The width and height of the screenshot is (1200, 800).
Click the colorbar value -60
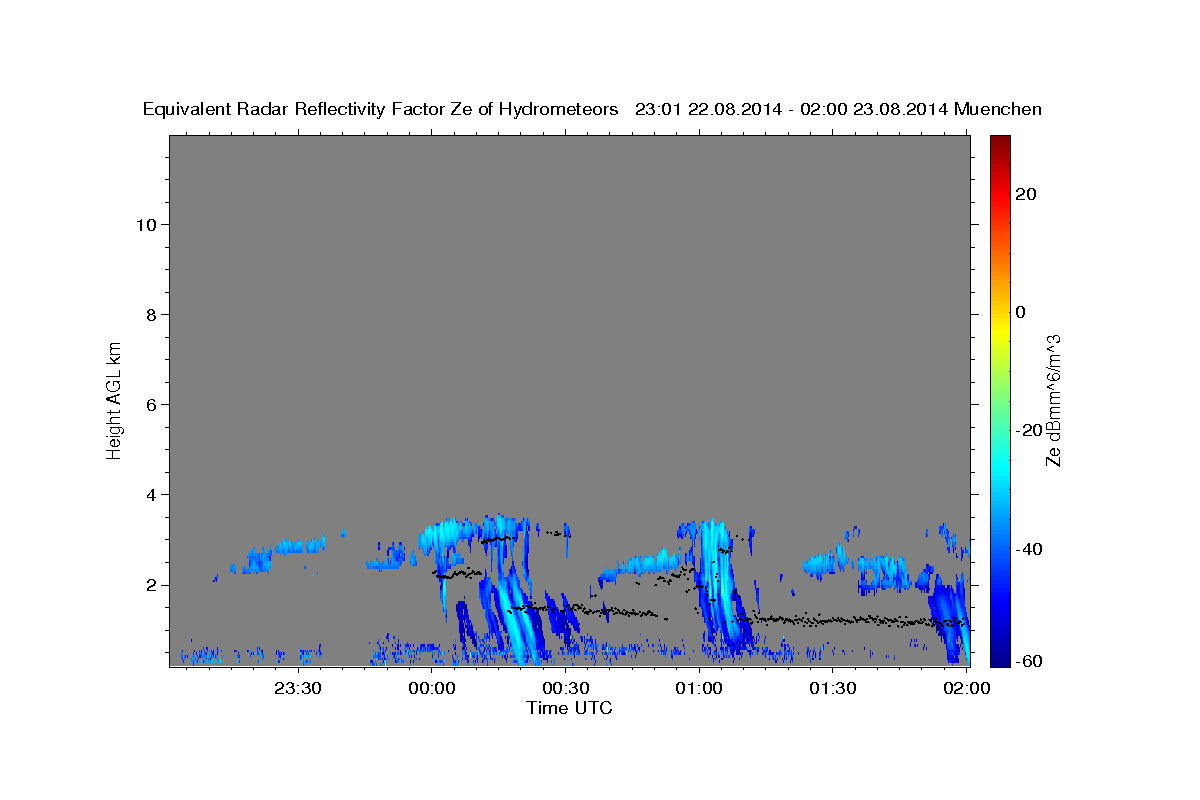coord(1028,661)
